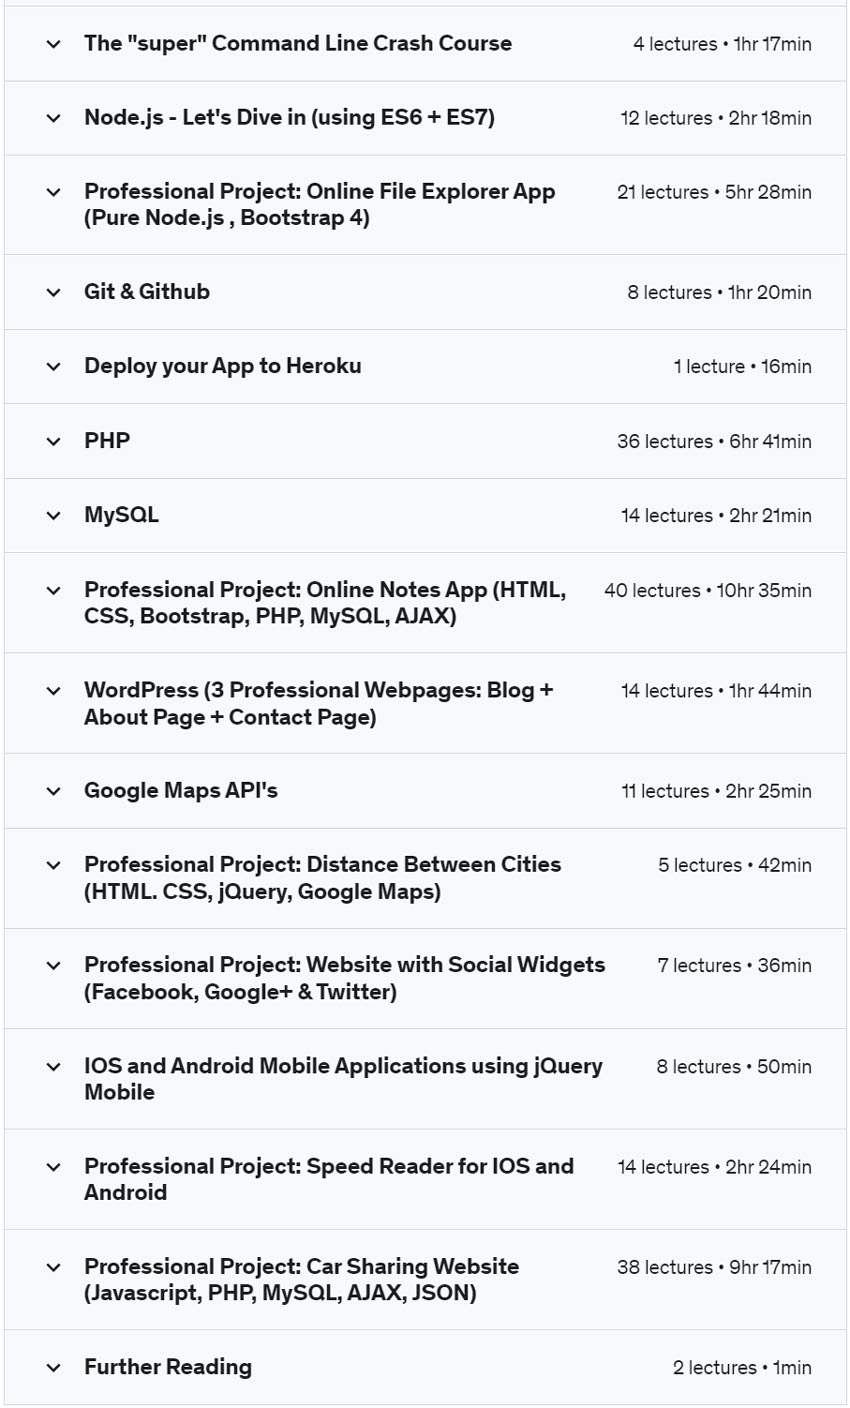Click the MySQL section chevron arrow

54,515
